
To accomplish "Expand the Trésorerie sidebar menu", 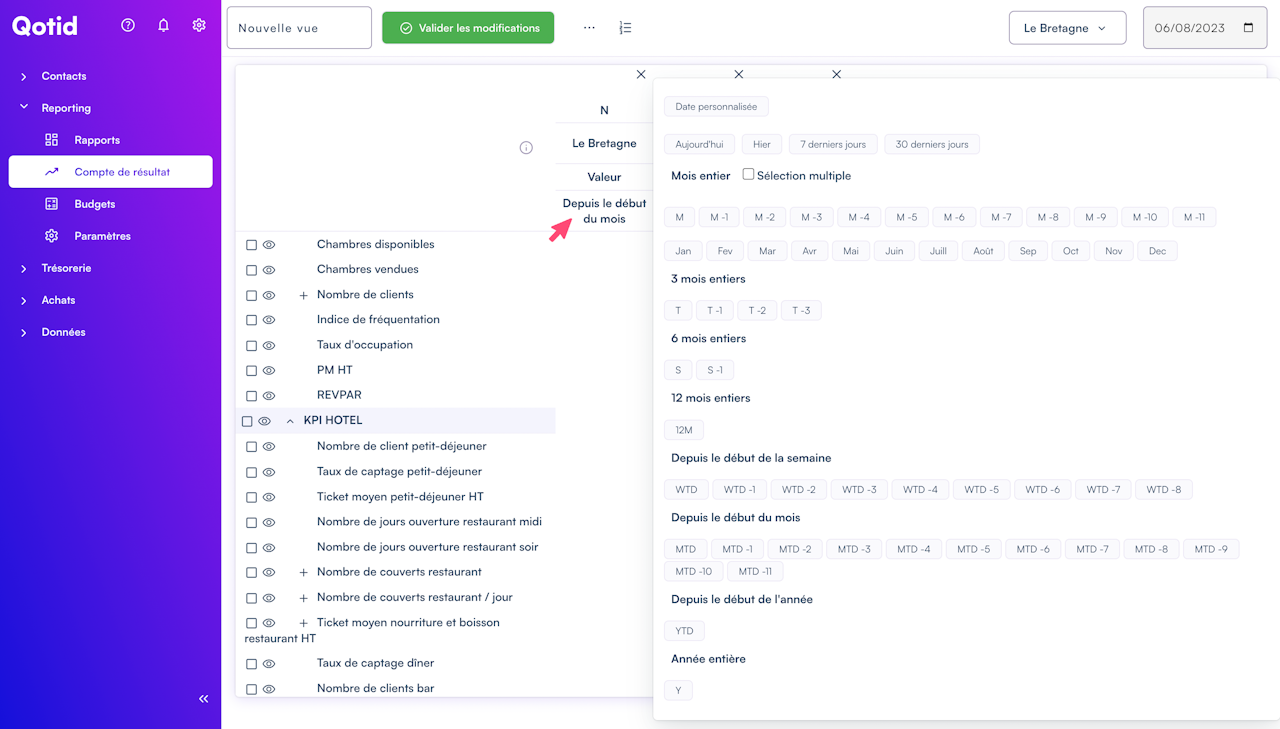I will coord(66,268).
